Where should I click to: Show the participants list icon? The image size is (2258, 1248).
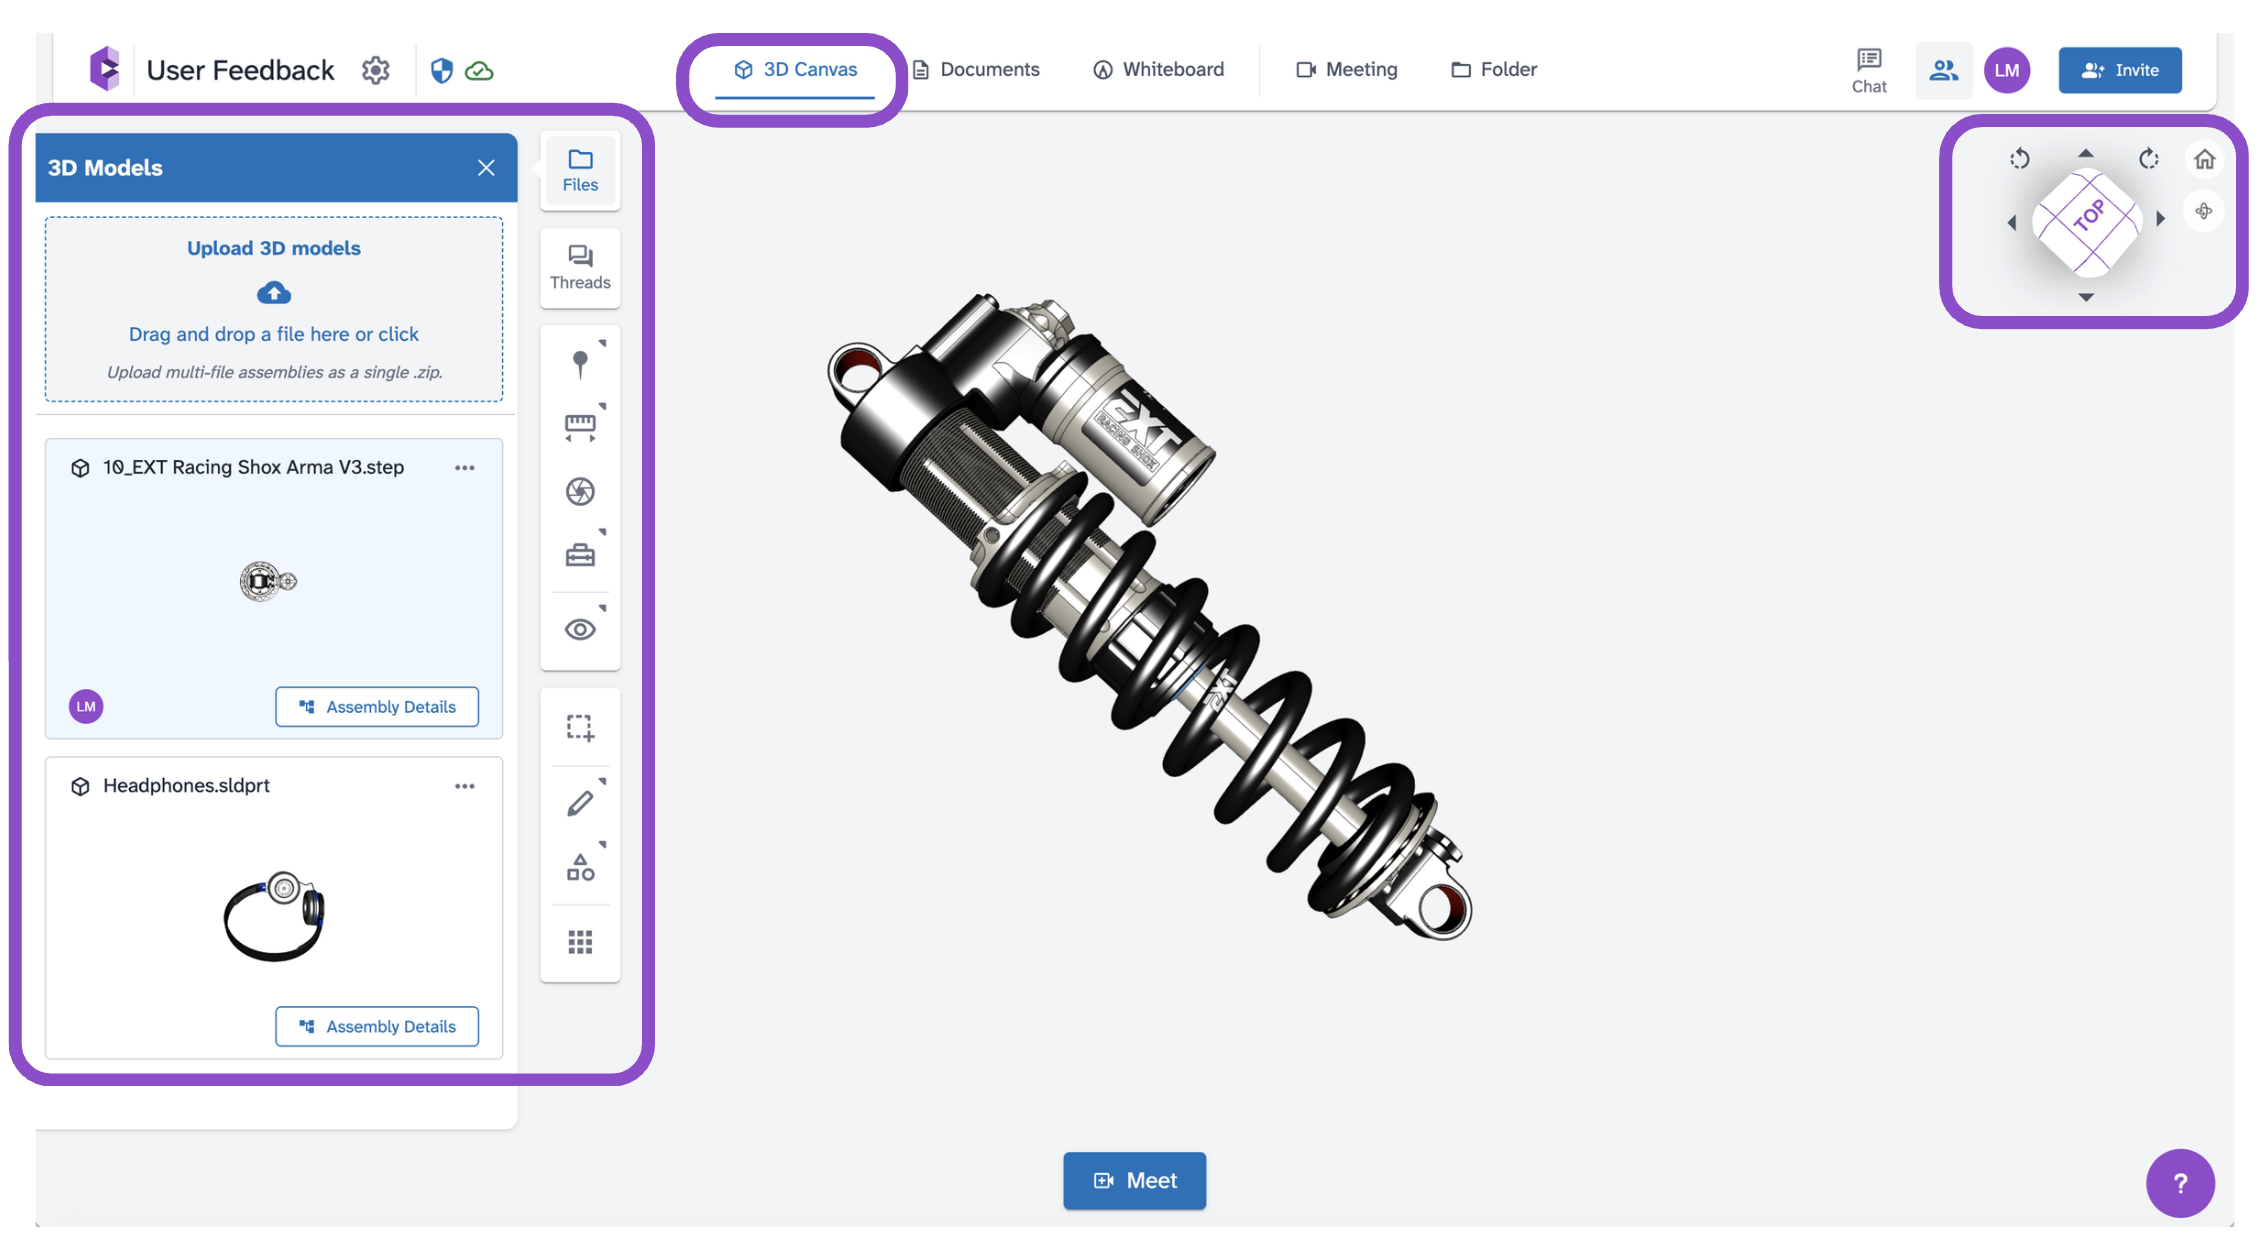click(x=1944, y=70)
